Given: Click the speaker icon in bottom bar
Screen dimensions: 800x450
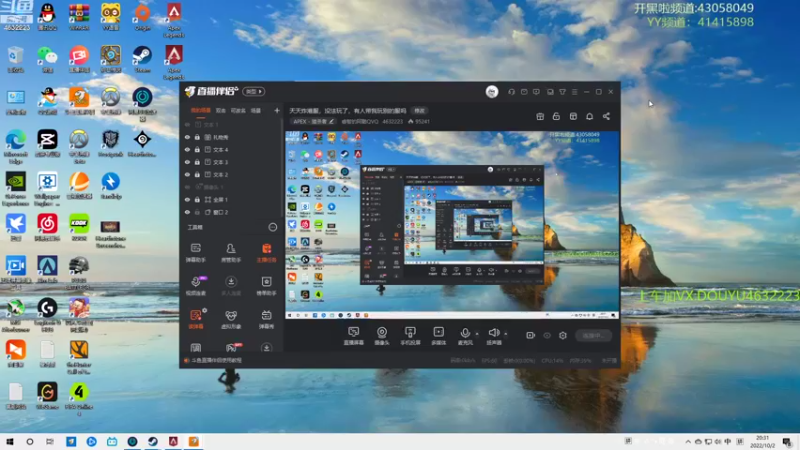Looking at the screenshot, I should [x=493, y=334].
